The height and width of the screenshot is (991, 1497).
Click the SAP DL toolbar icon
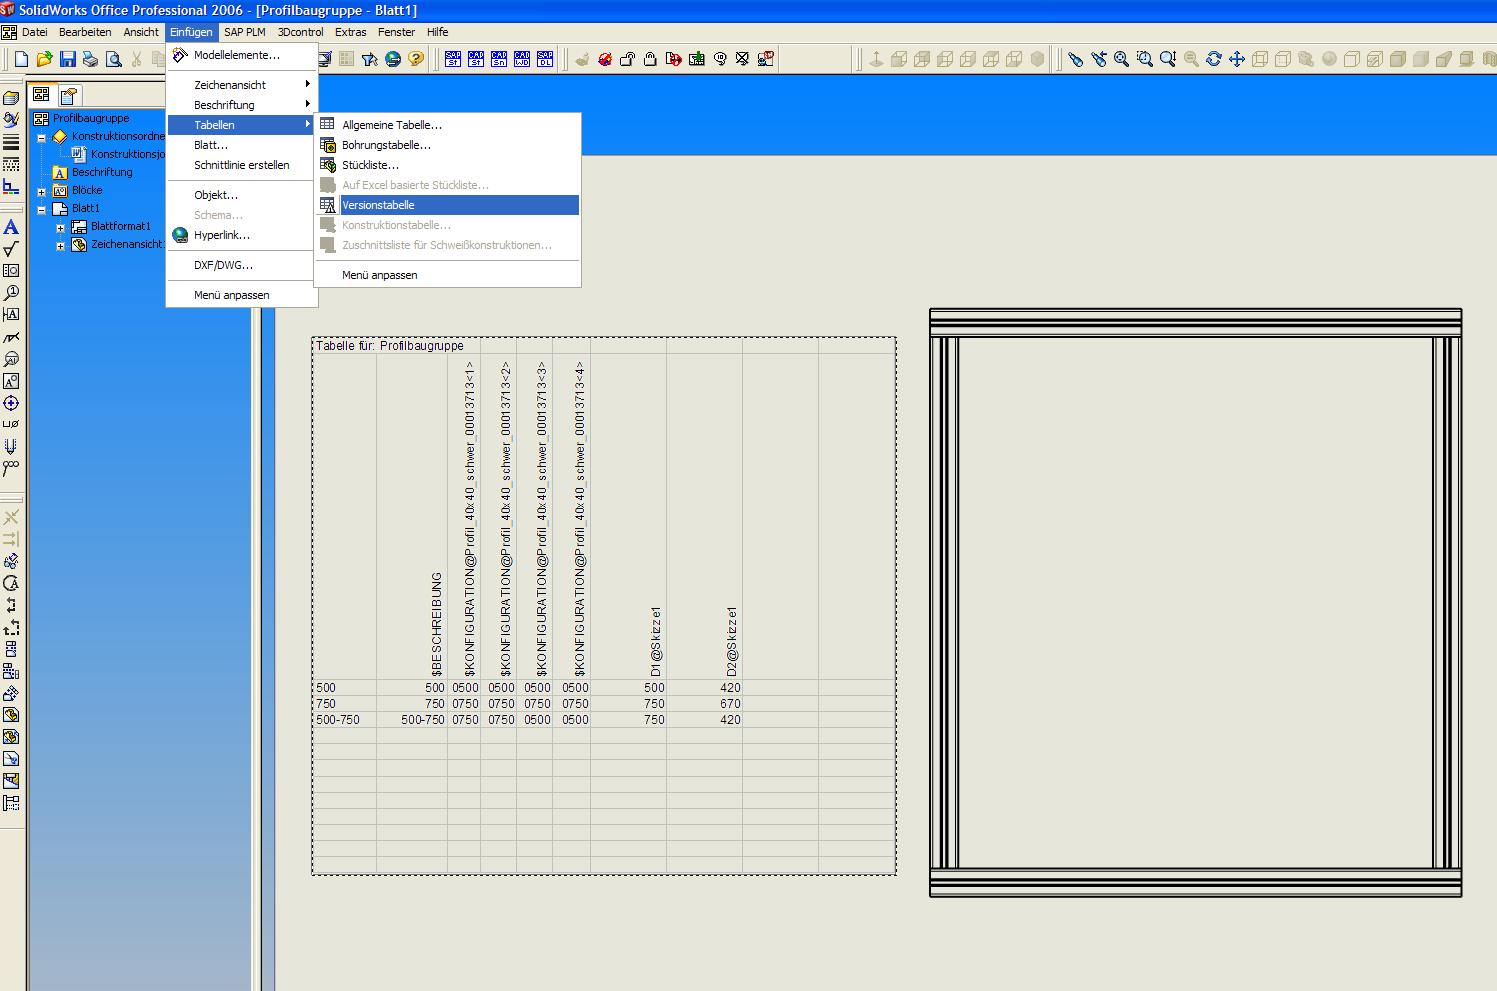[545, 60]
